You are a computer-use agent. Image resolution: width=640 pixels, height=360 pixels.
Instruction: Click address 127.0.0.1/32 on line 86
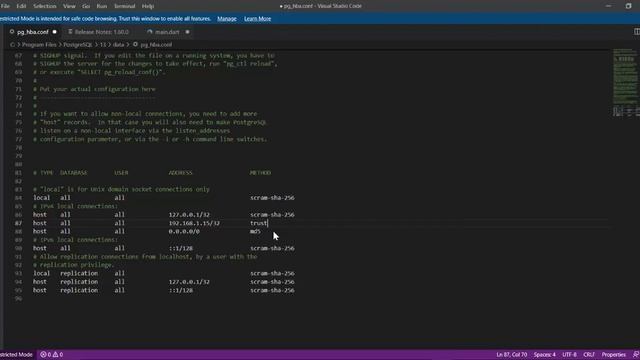click(189, 214)
